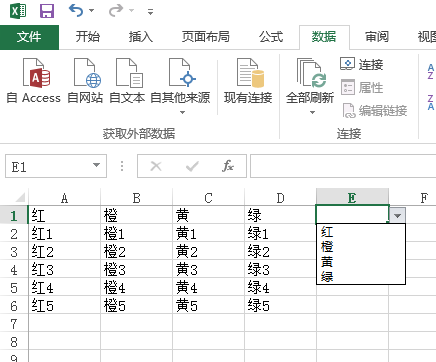The width and height of the screenshot is (436, 362).
Task: Switch to the 公式 tab
Action: tap(271, 37)
